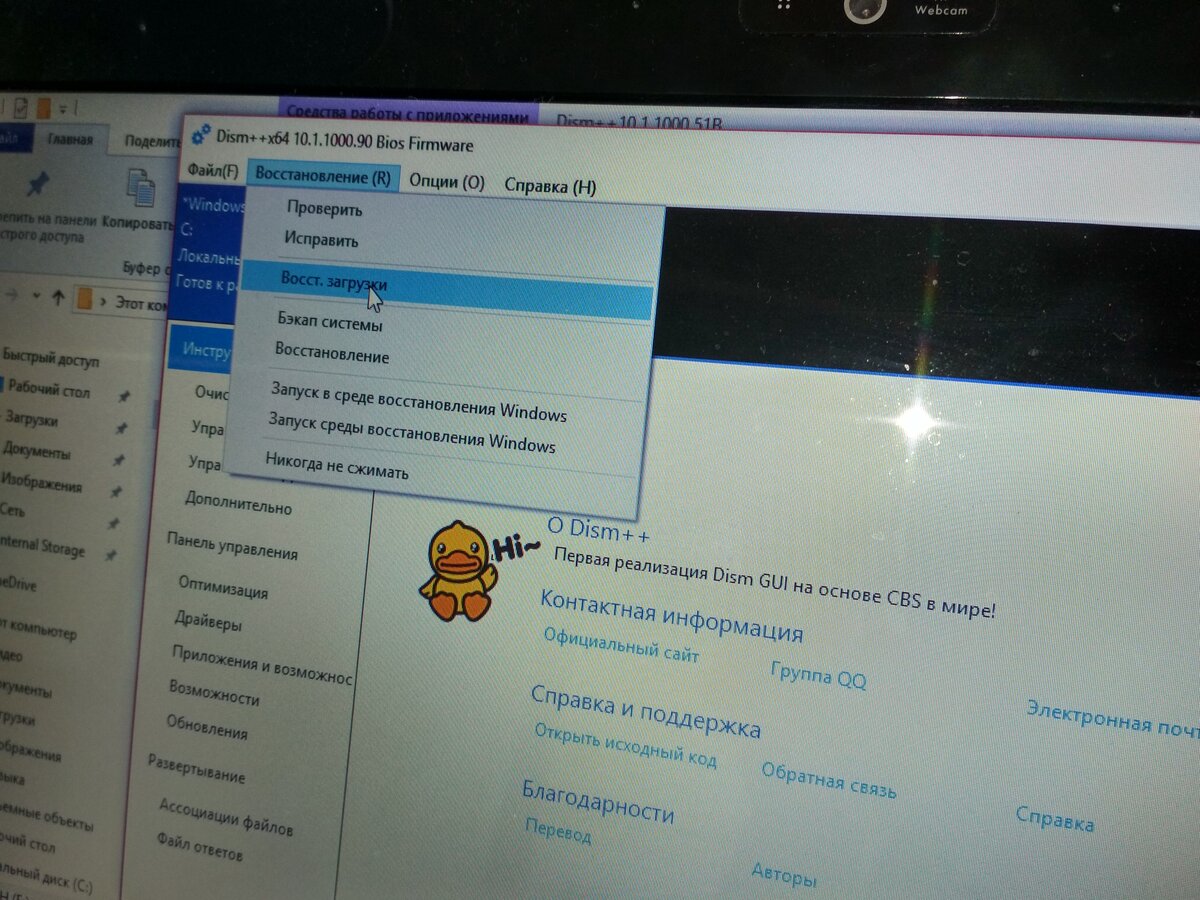Open Официальный сайт link
The image size is (1200, 900).
tap(621, 644)
